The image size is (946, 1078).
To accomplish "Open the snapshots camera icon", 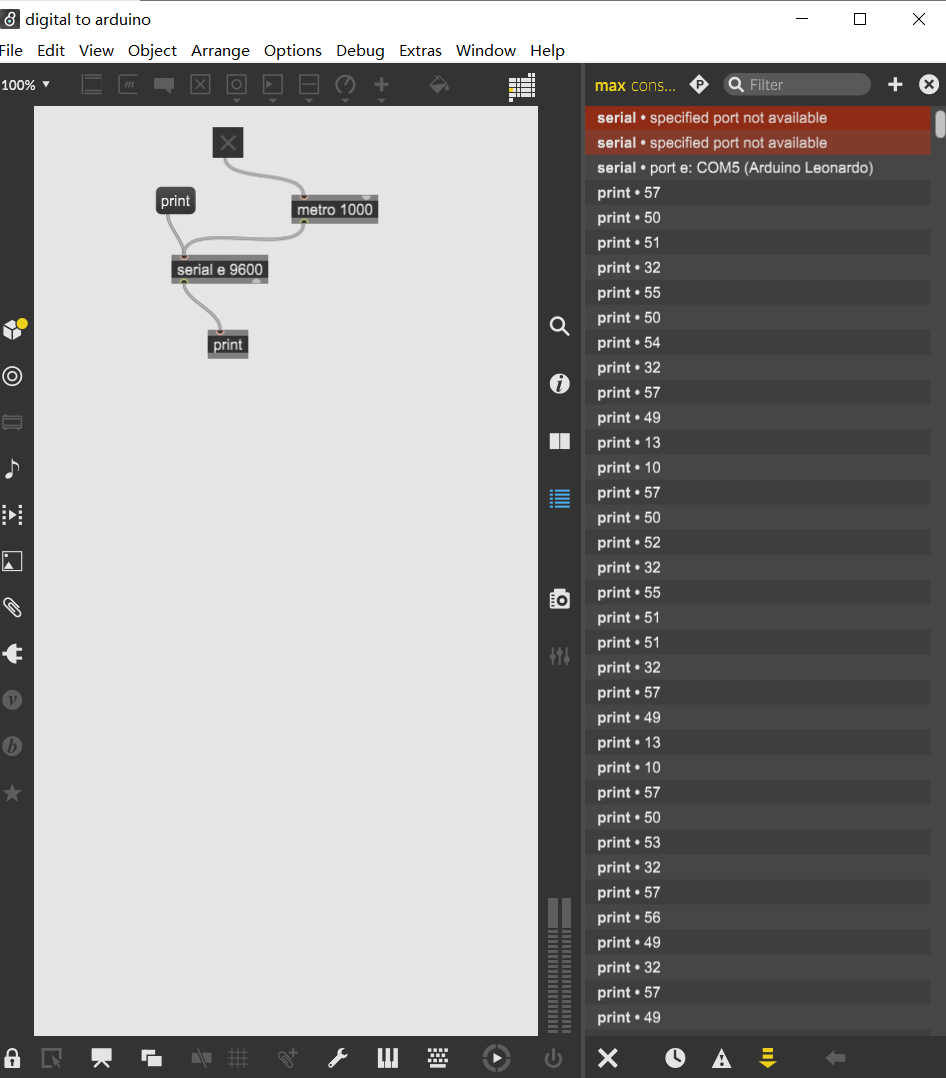I will pos(560,599).
